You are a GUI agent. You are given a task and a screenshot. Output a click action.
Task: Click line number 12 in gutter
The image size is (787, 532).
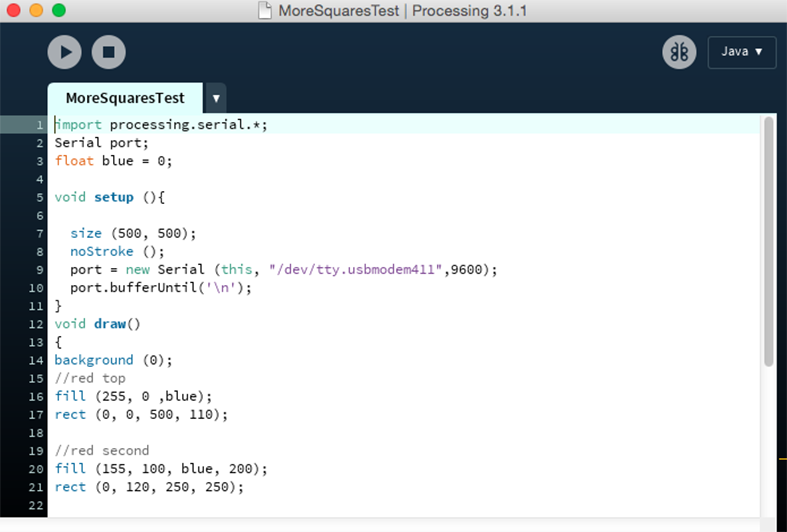pos(36,324)
